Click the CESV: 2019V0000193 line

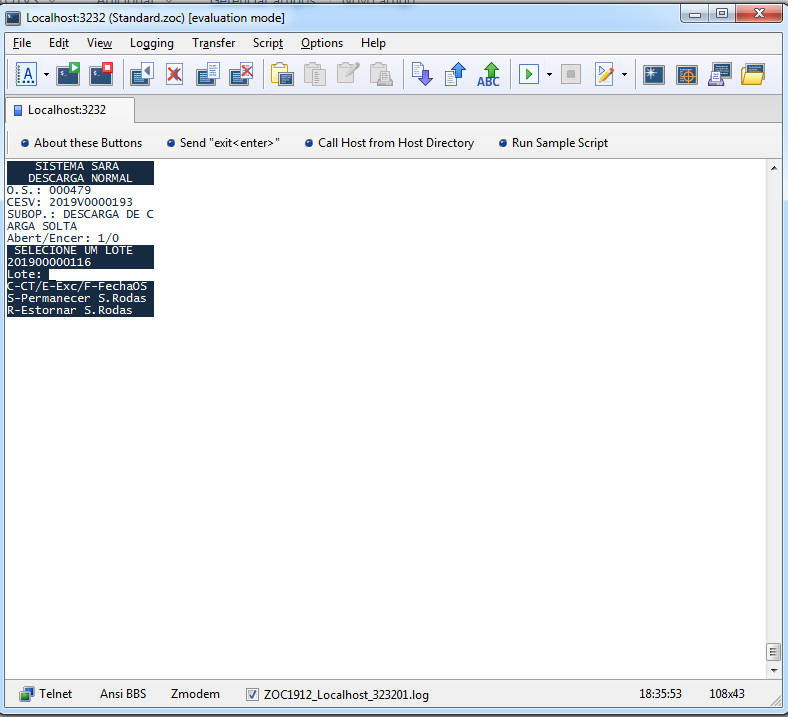(70, 202)
